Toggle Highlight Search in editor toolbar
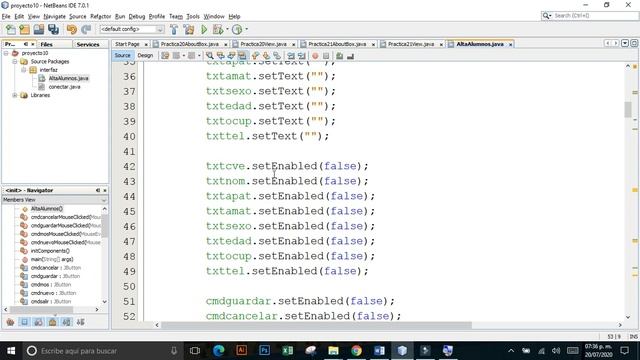Image resolution: width=640 pixels, height=360 pixels. click(242, 56)
